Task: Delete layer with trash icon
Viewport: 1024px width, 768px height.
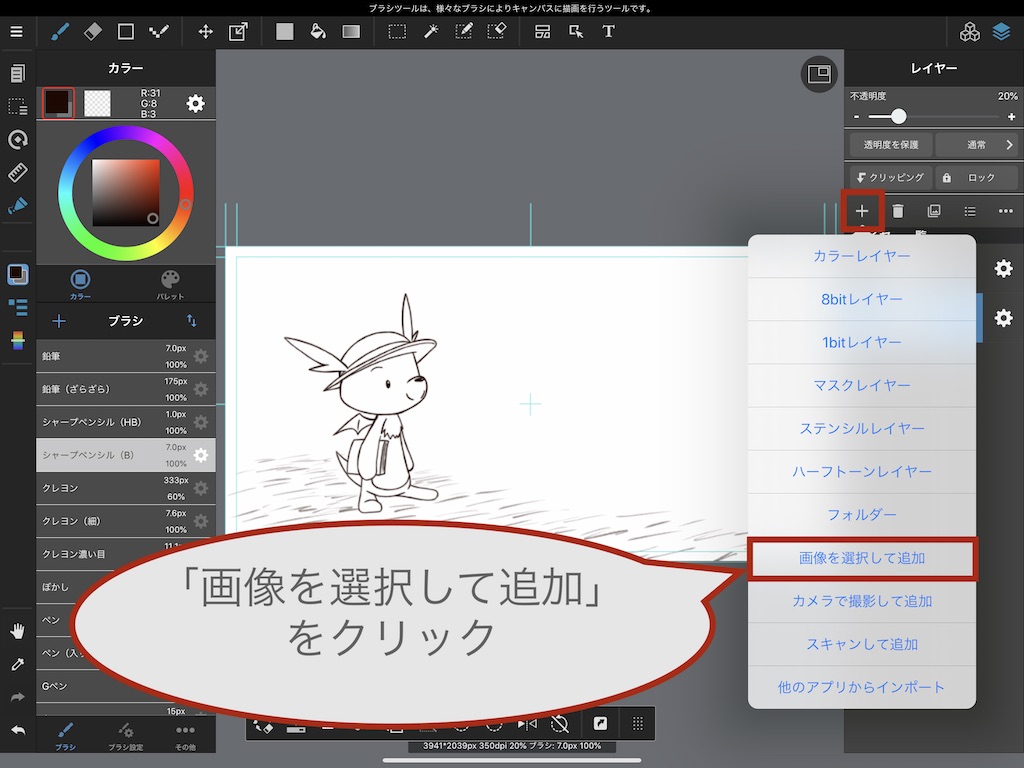Action: coord(898,211)
